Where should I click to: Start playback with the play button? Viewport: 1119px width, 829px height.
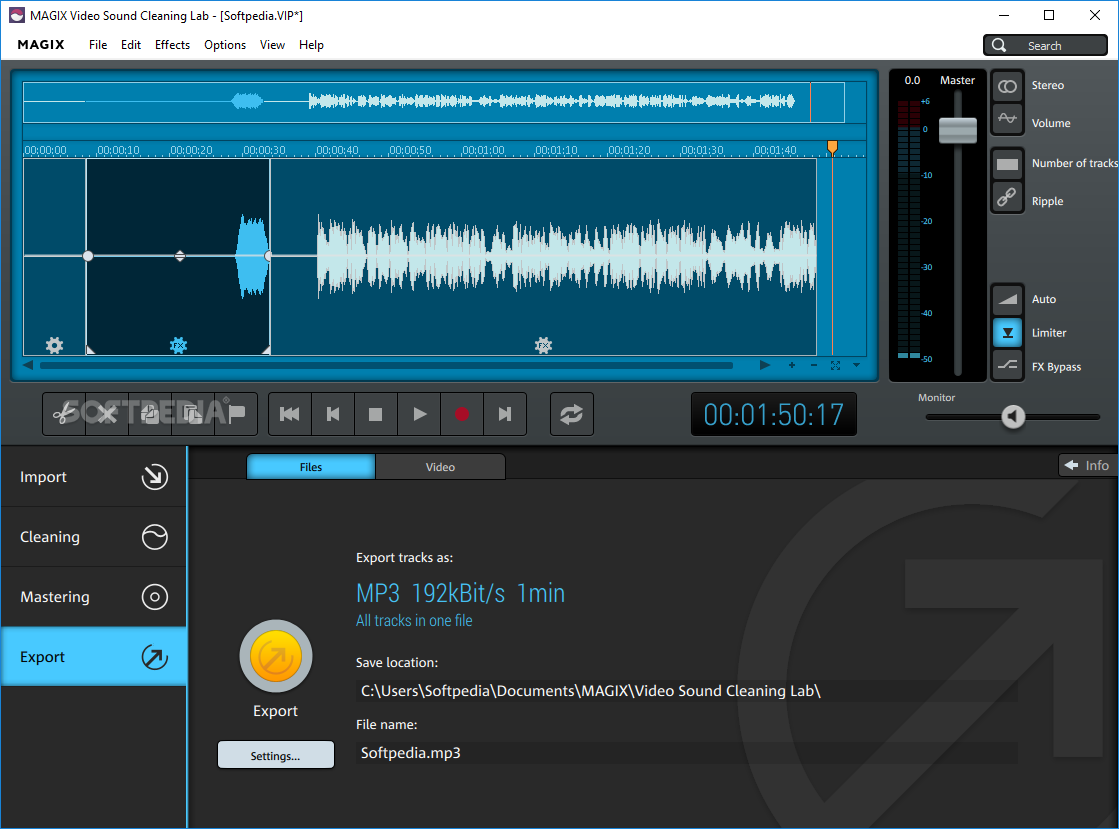[x=419, y=414]
